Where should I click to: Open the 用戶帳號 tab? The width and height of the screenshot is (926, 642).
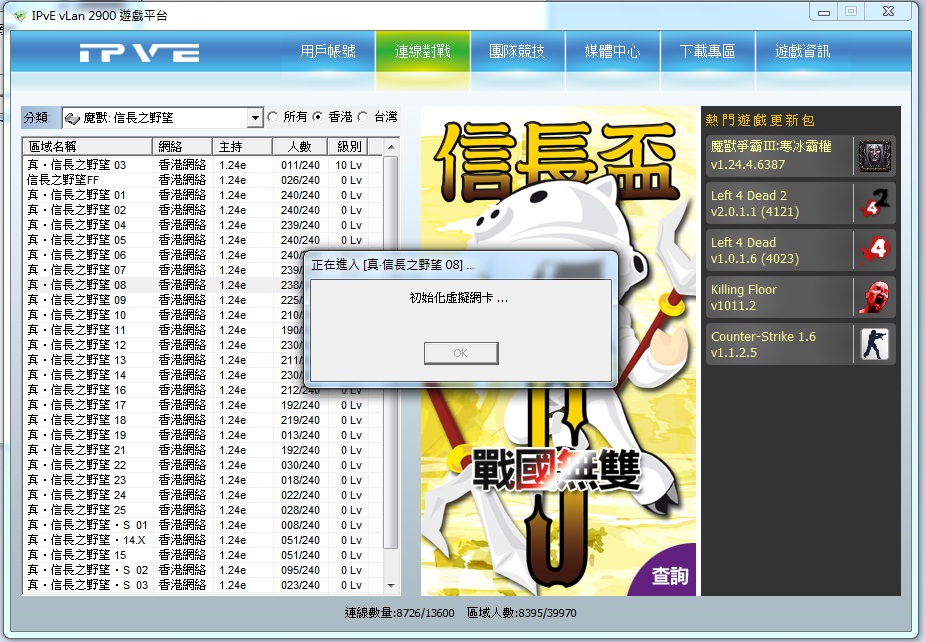pyautogui.click(x=328, y=51)
